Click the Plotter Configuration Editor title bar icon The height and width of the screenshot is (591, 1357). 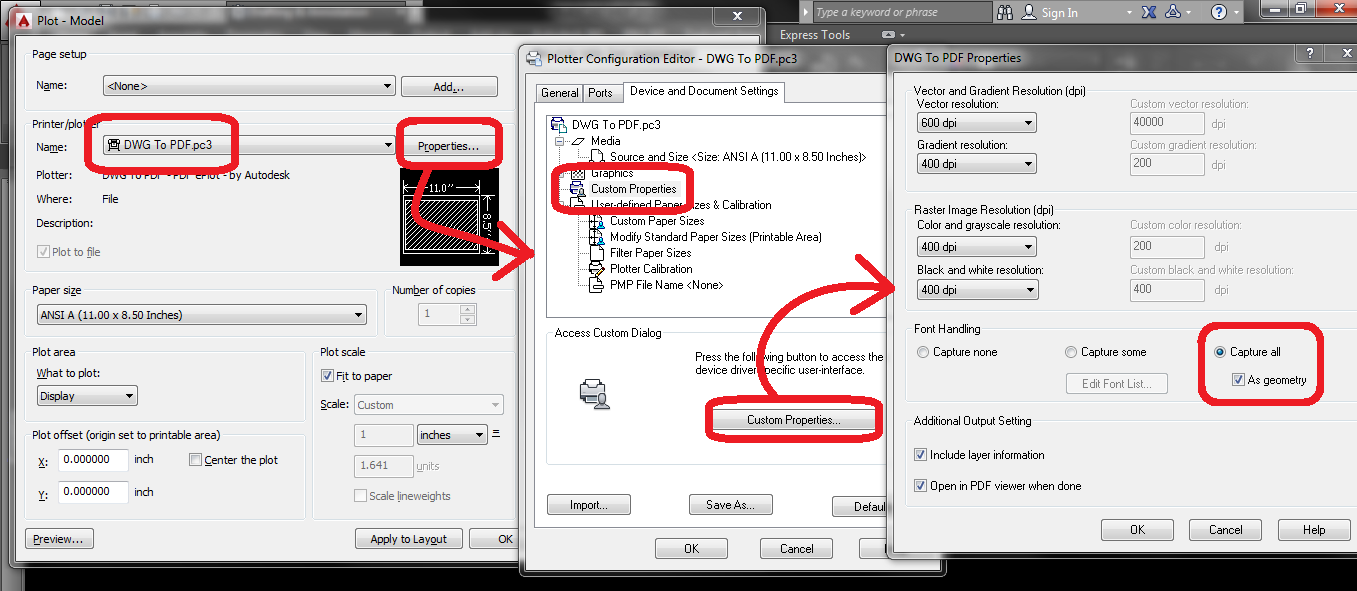pyautogui.click(x=534, y=58)
